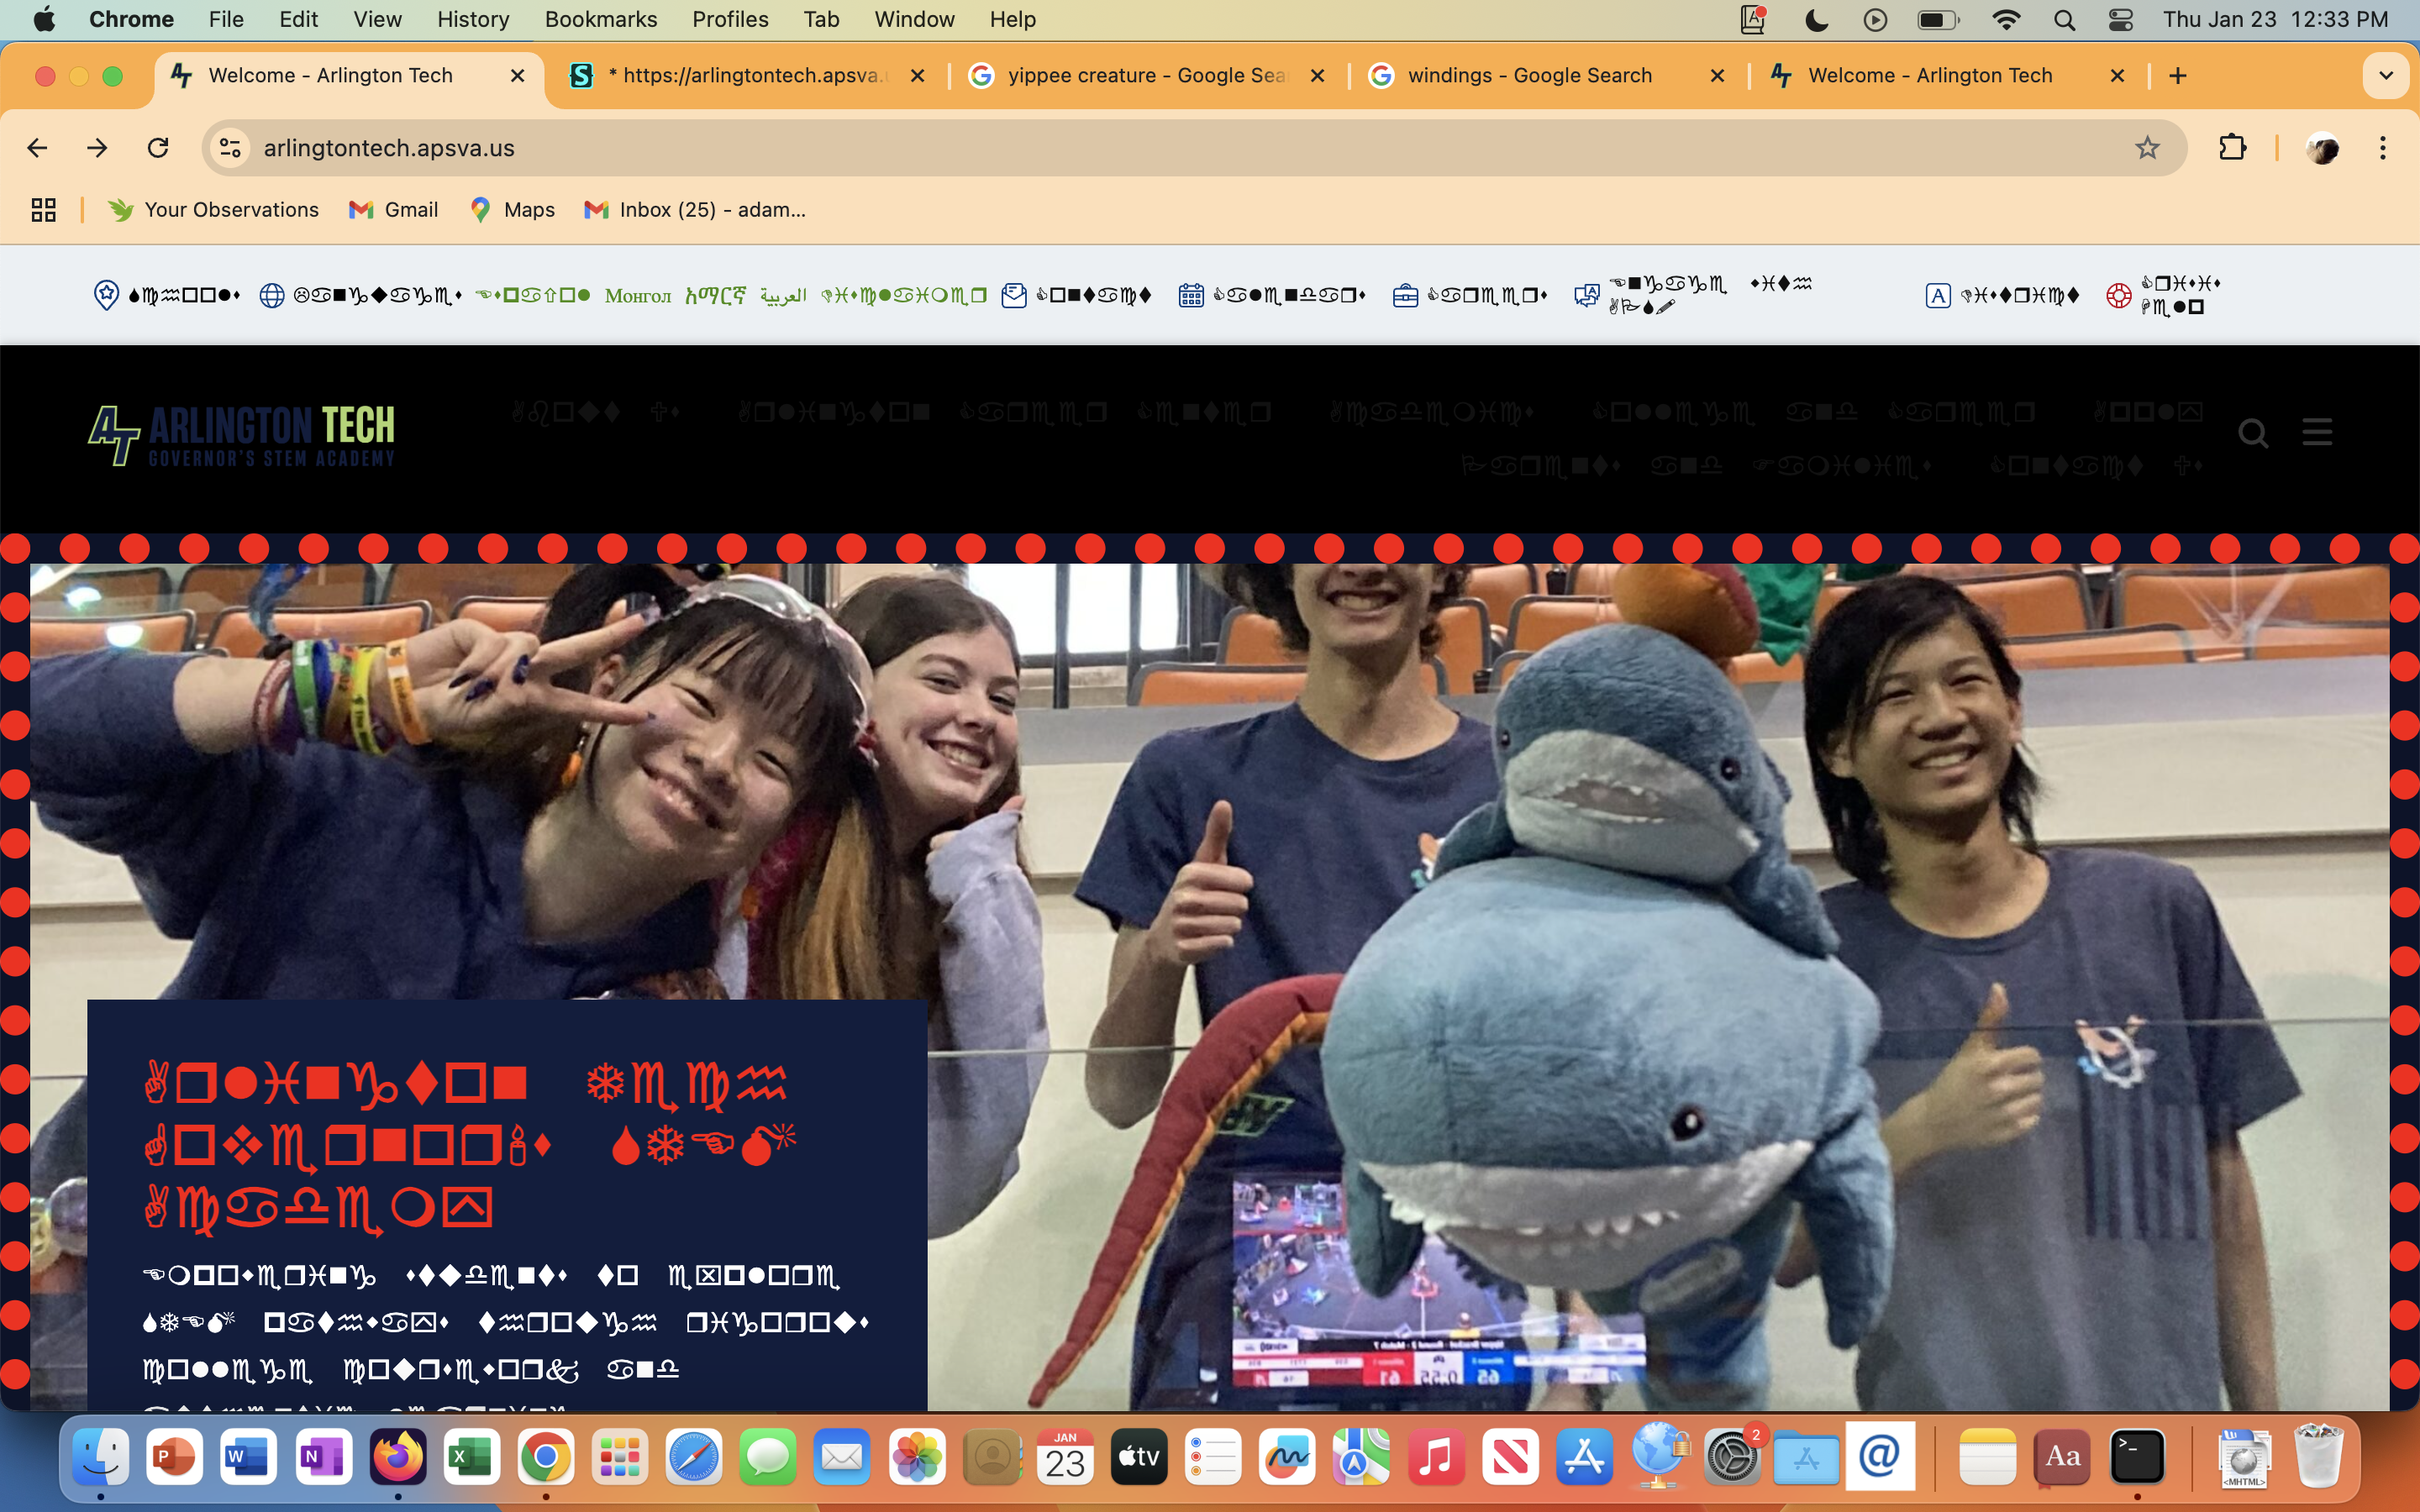
Task: Click the students with shark plush photo
Action: tap(1209, 986)
